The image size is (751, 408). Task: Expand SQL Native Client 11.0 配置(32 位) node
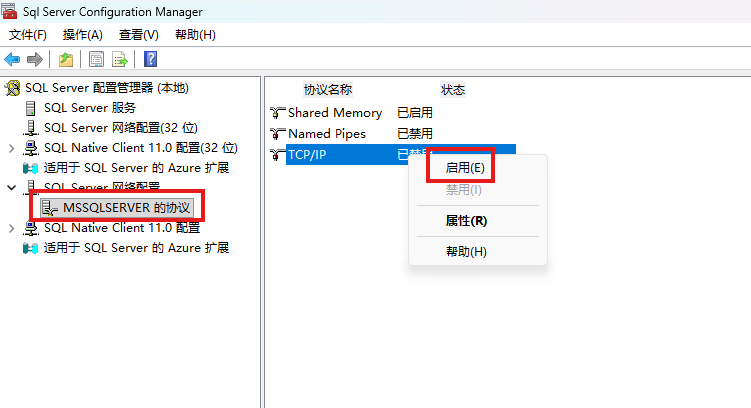coord(11,148)
